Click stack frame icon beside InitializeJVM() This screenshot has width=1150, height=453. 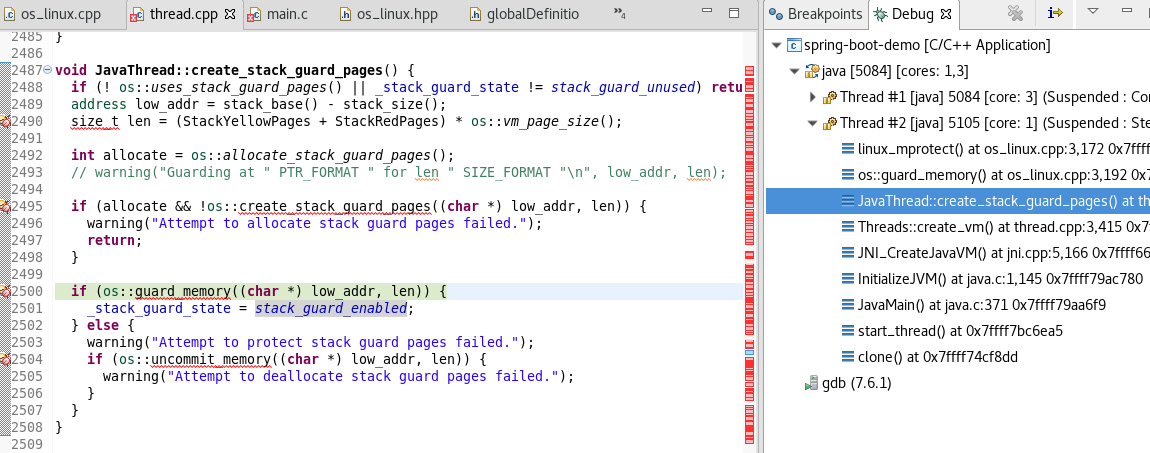click(847, 279)
